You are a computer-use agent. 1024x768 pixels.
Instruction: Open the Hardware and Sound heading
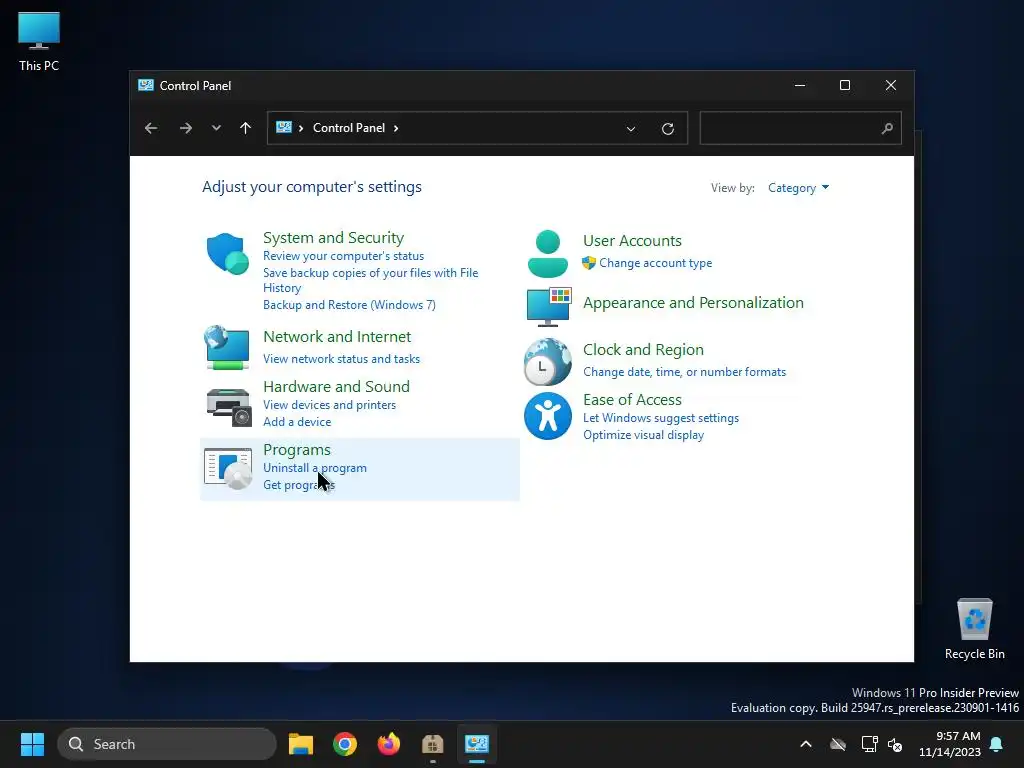click(336, 387)
